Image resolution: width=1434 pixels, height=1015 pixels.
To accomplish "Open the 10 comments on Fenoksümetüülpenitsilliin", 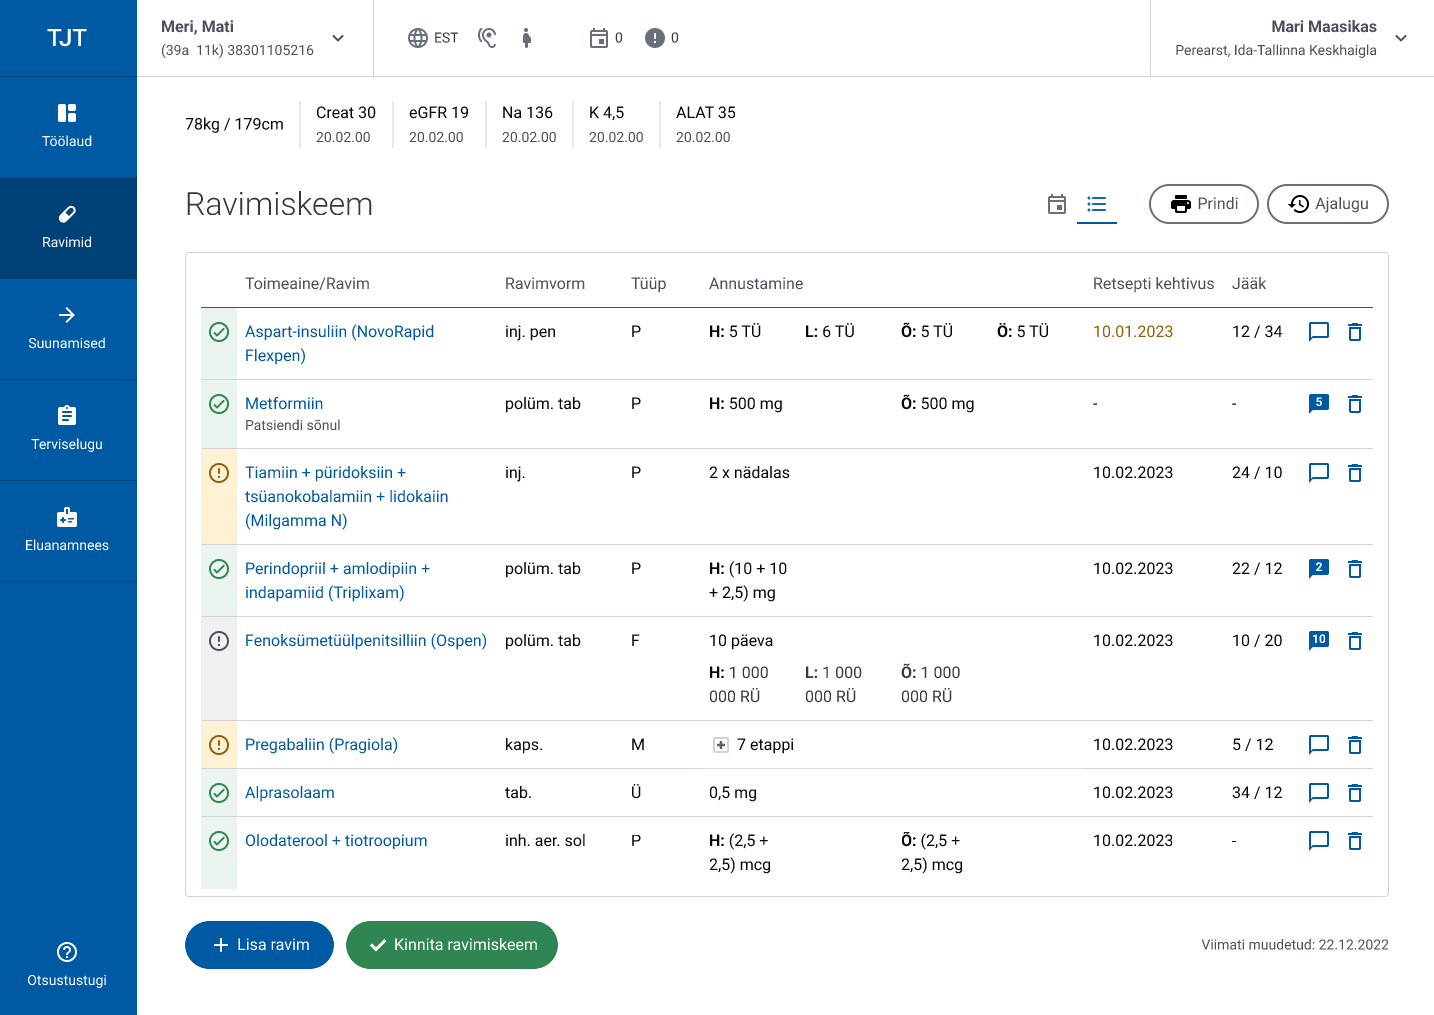I will point(1318,640).
